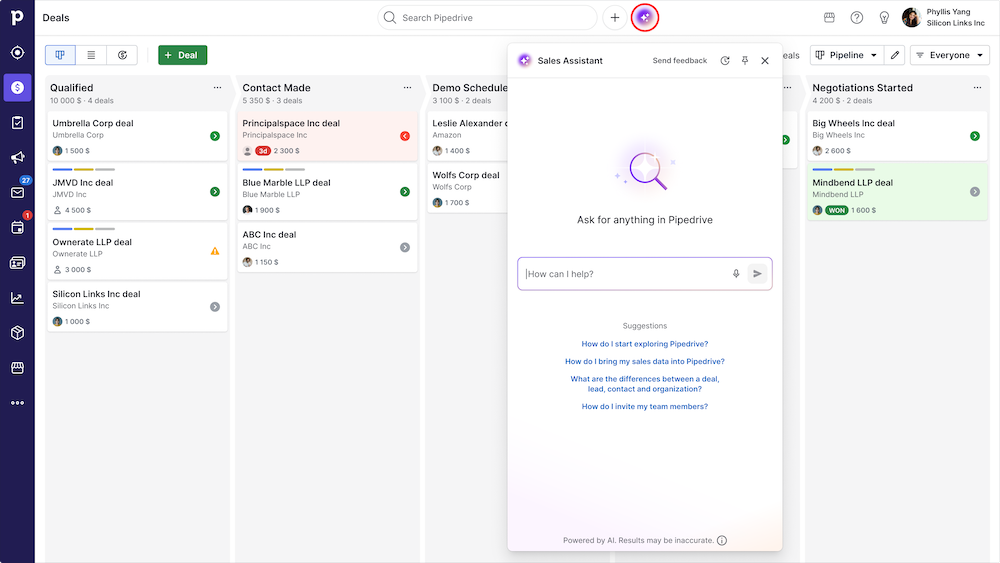Click Send feedback in Sales Assistant

(x=679, y=61)
